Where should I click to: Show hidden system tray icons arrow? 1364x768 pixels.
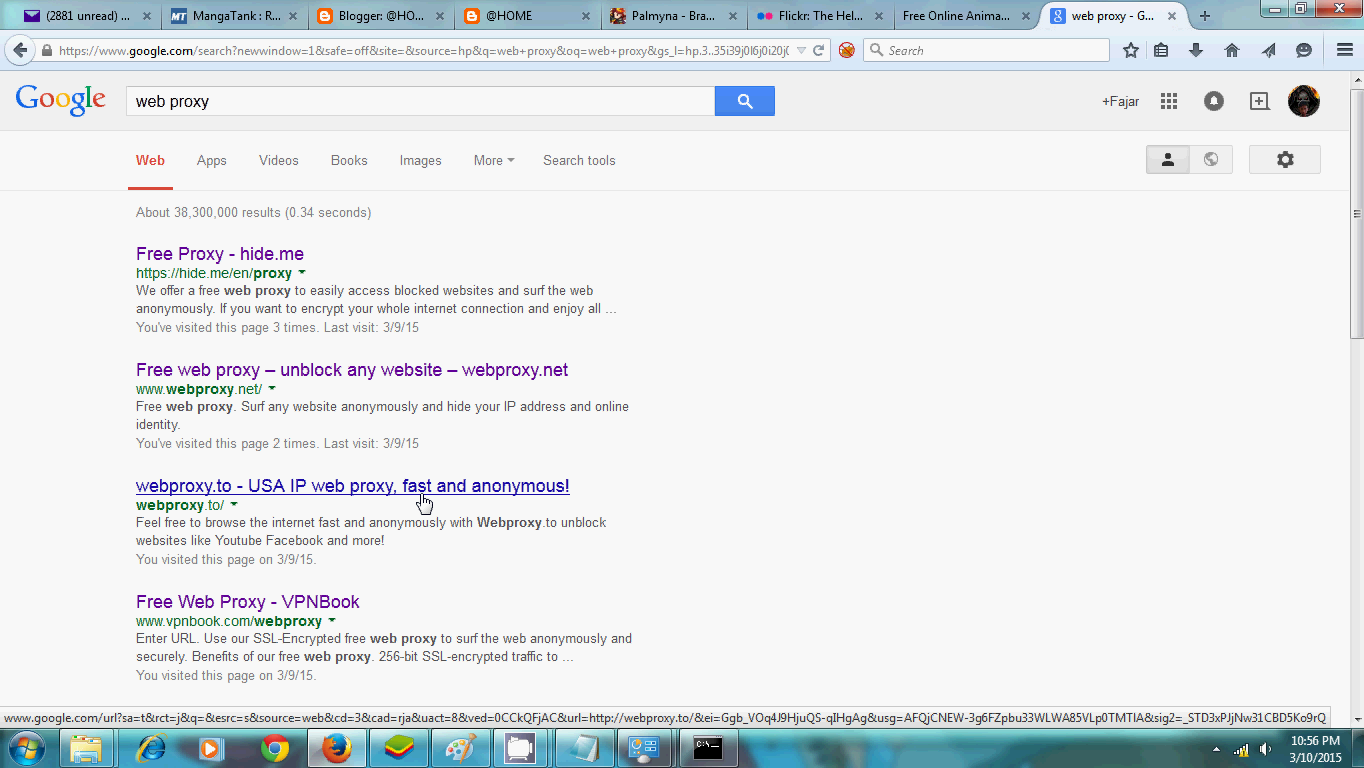tap(1217, 749)
